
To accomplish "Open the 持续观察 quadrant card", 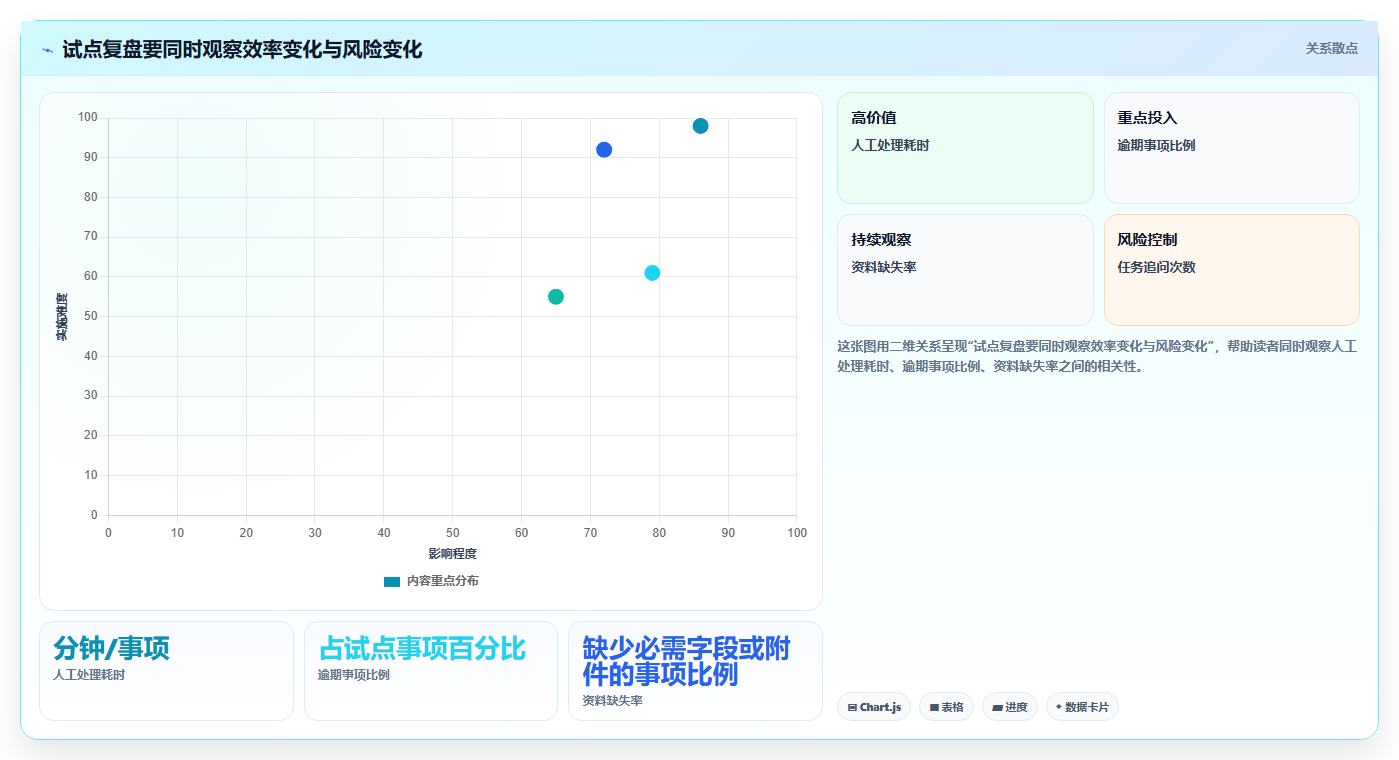I will pyautogui.click(x=965, y=270).
